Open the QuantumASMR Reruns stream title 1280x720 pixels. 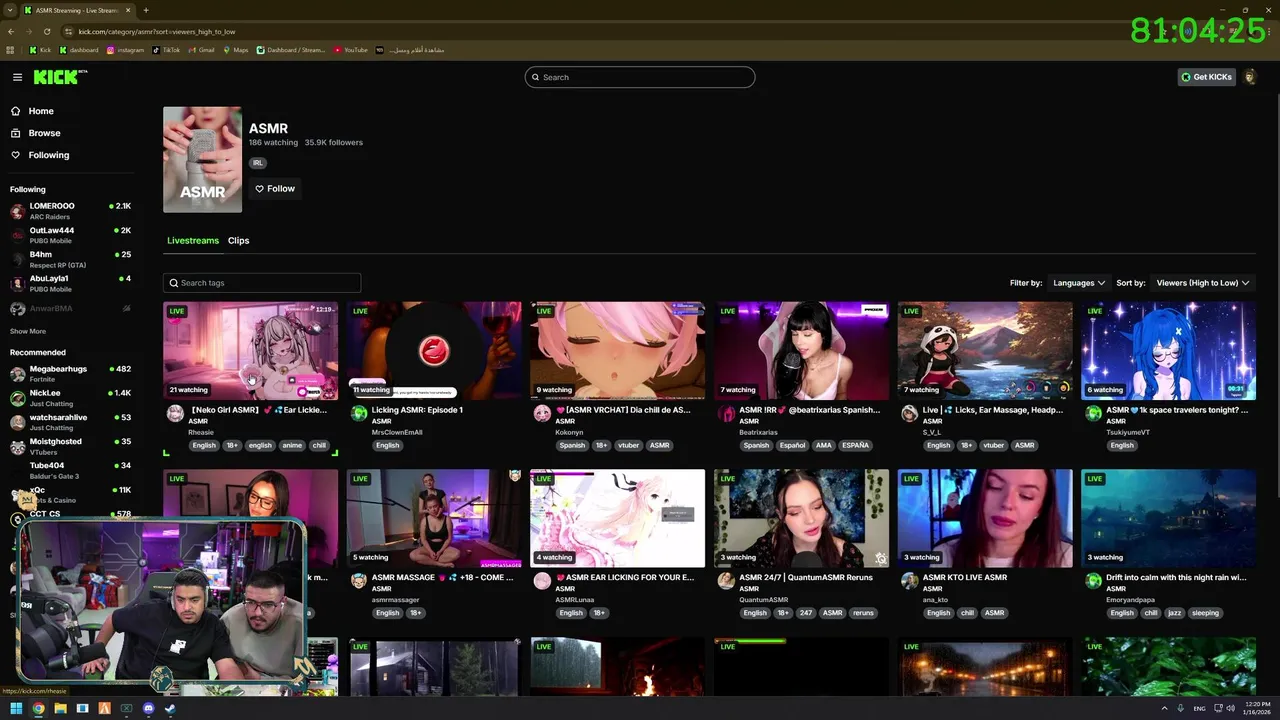(806, 577)
